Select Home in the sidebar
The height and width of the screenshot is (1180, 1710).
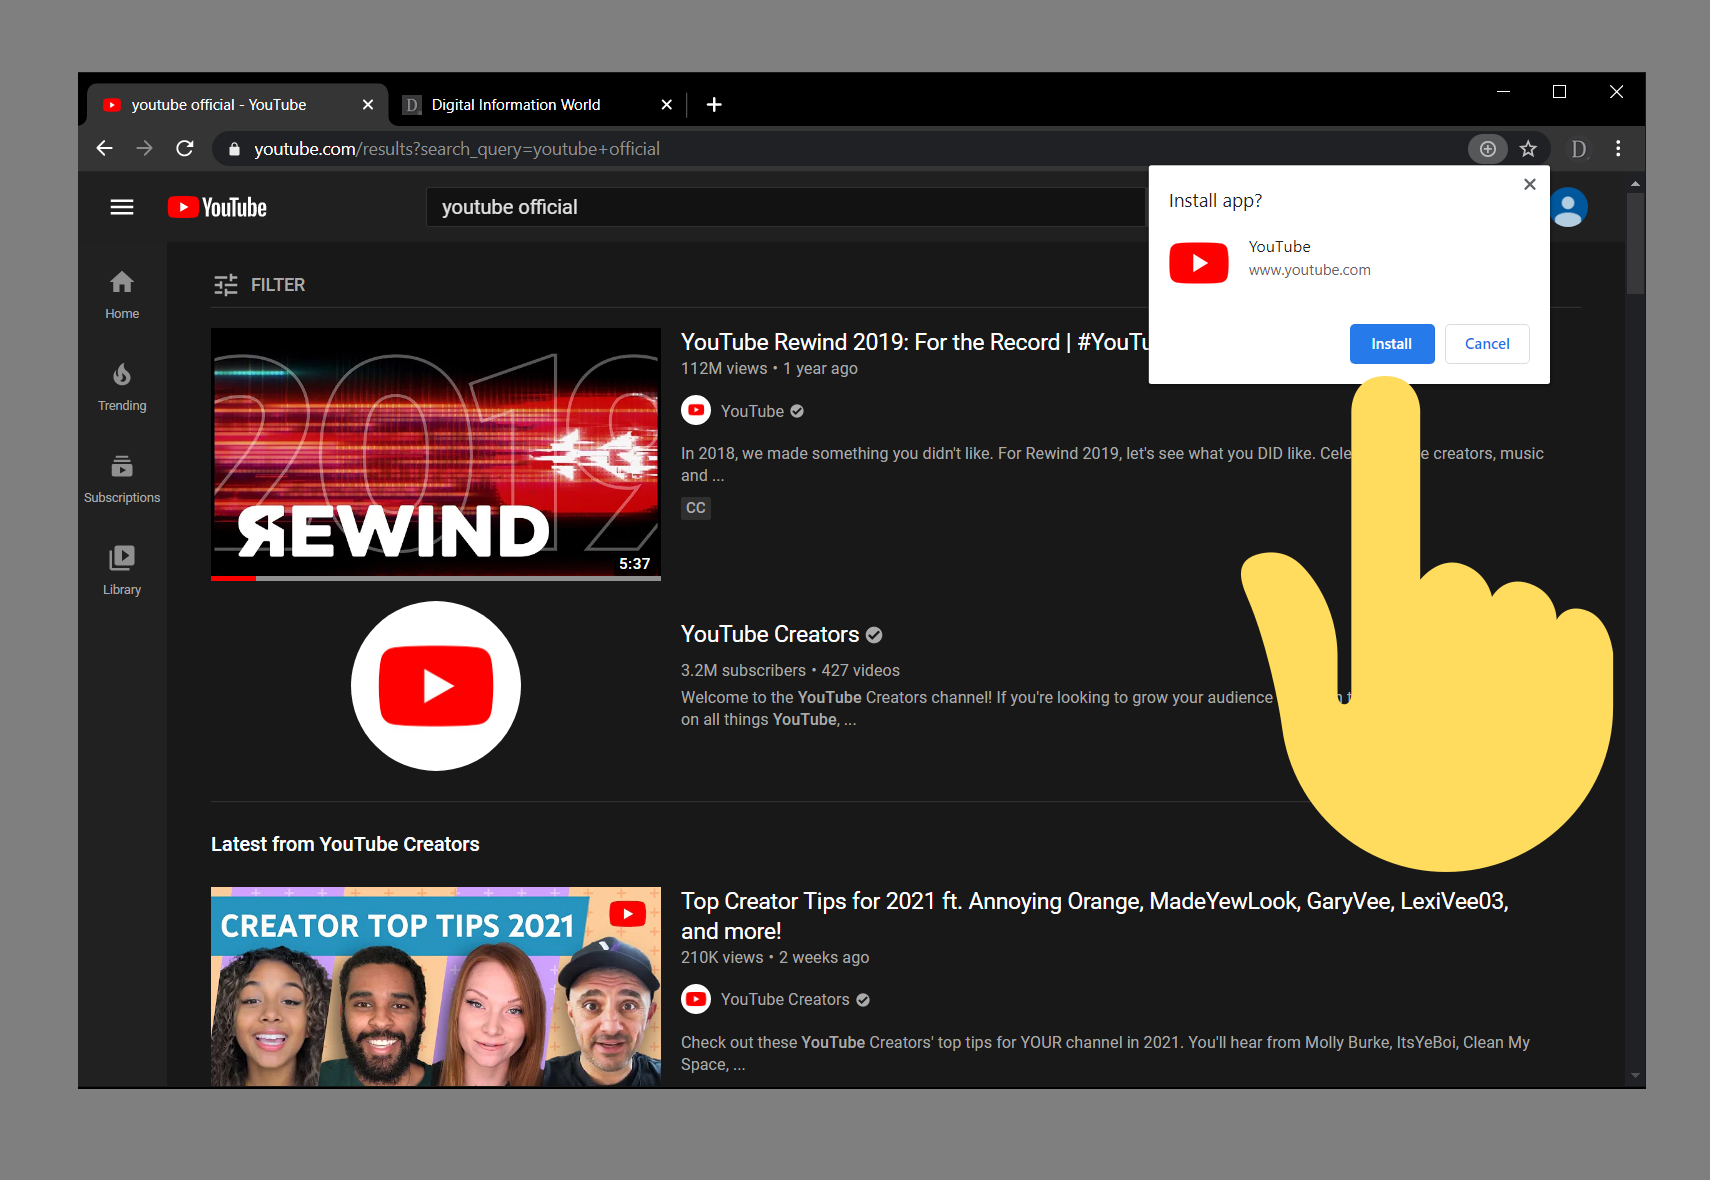coord(121,294)
